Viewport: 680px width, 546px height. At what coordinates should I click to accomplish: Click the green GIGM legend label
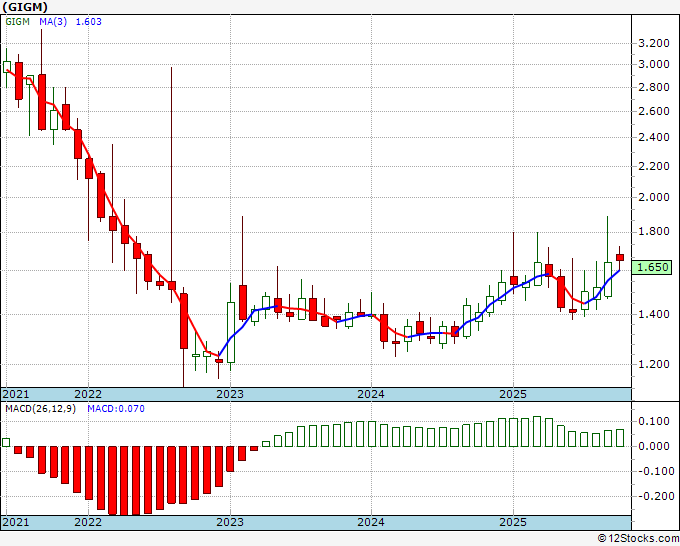pos(17,22)
